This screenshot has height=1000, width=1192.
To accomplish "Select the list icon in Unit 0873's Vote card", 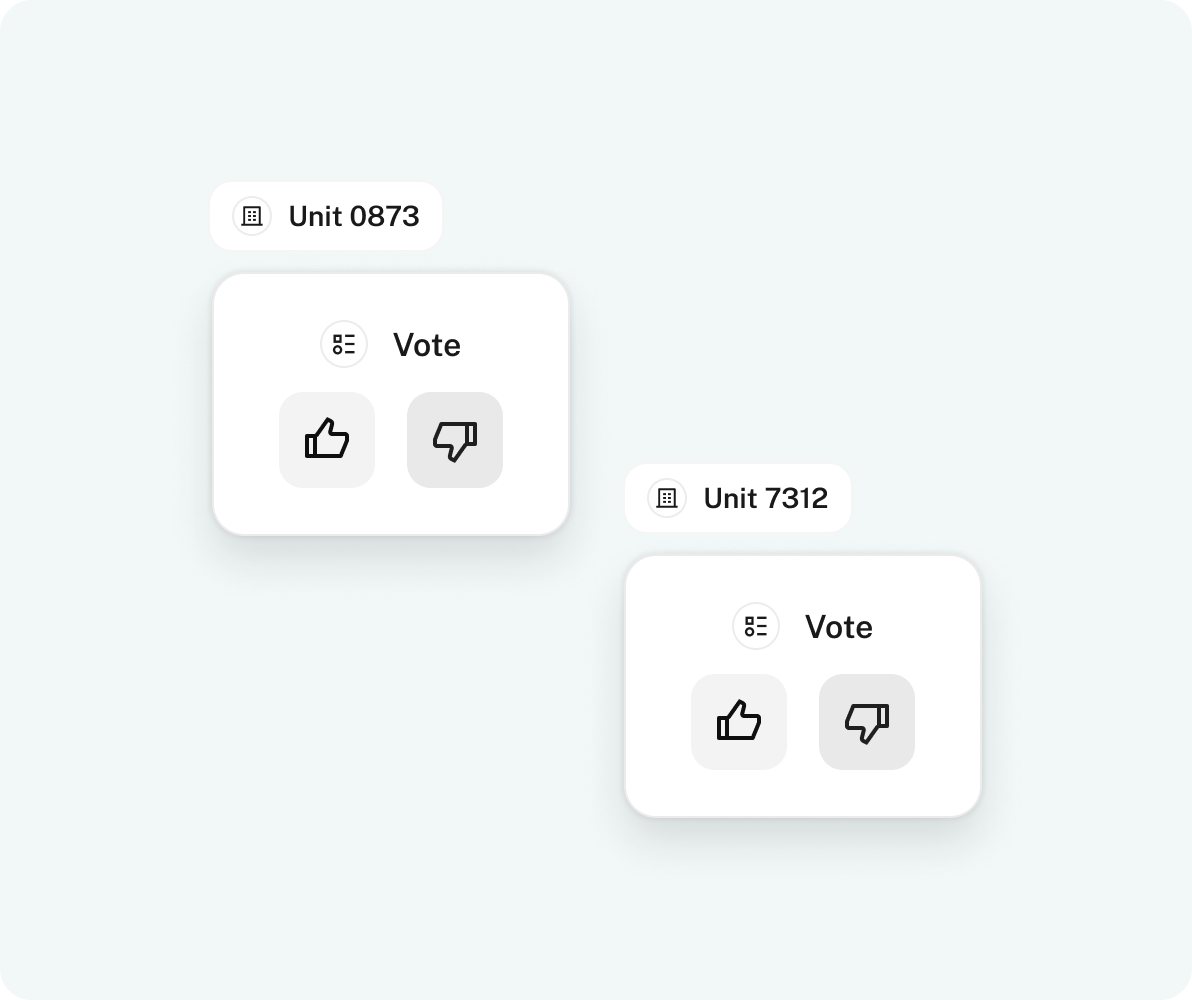I will click(x=344, y=344).
